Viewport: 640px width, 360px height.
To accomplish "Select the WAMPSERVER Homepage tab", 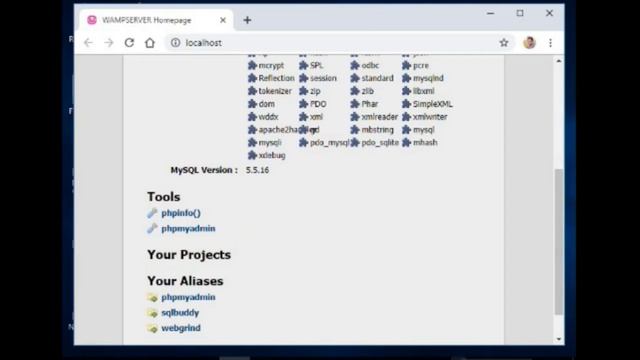I will tap(156, 20).
